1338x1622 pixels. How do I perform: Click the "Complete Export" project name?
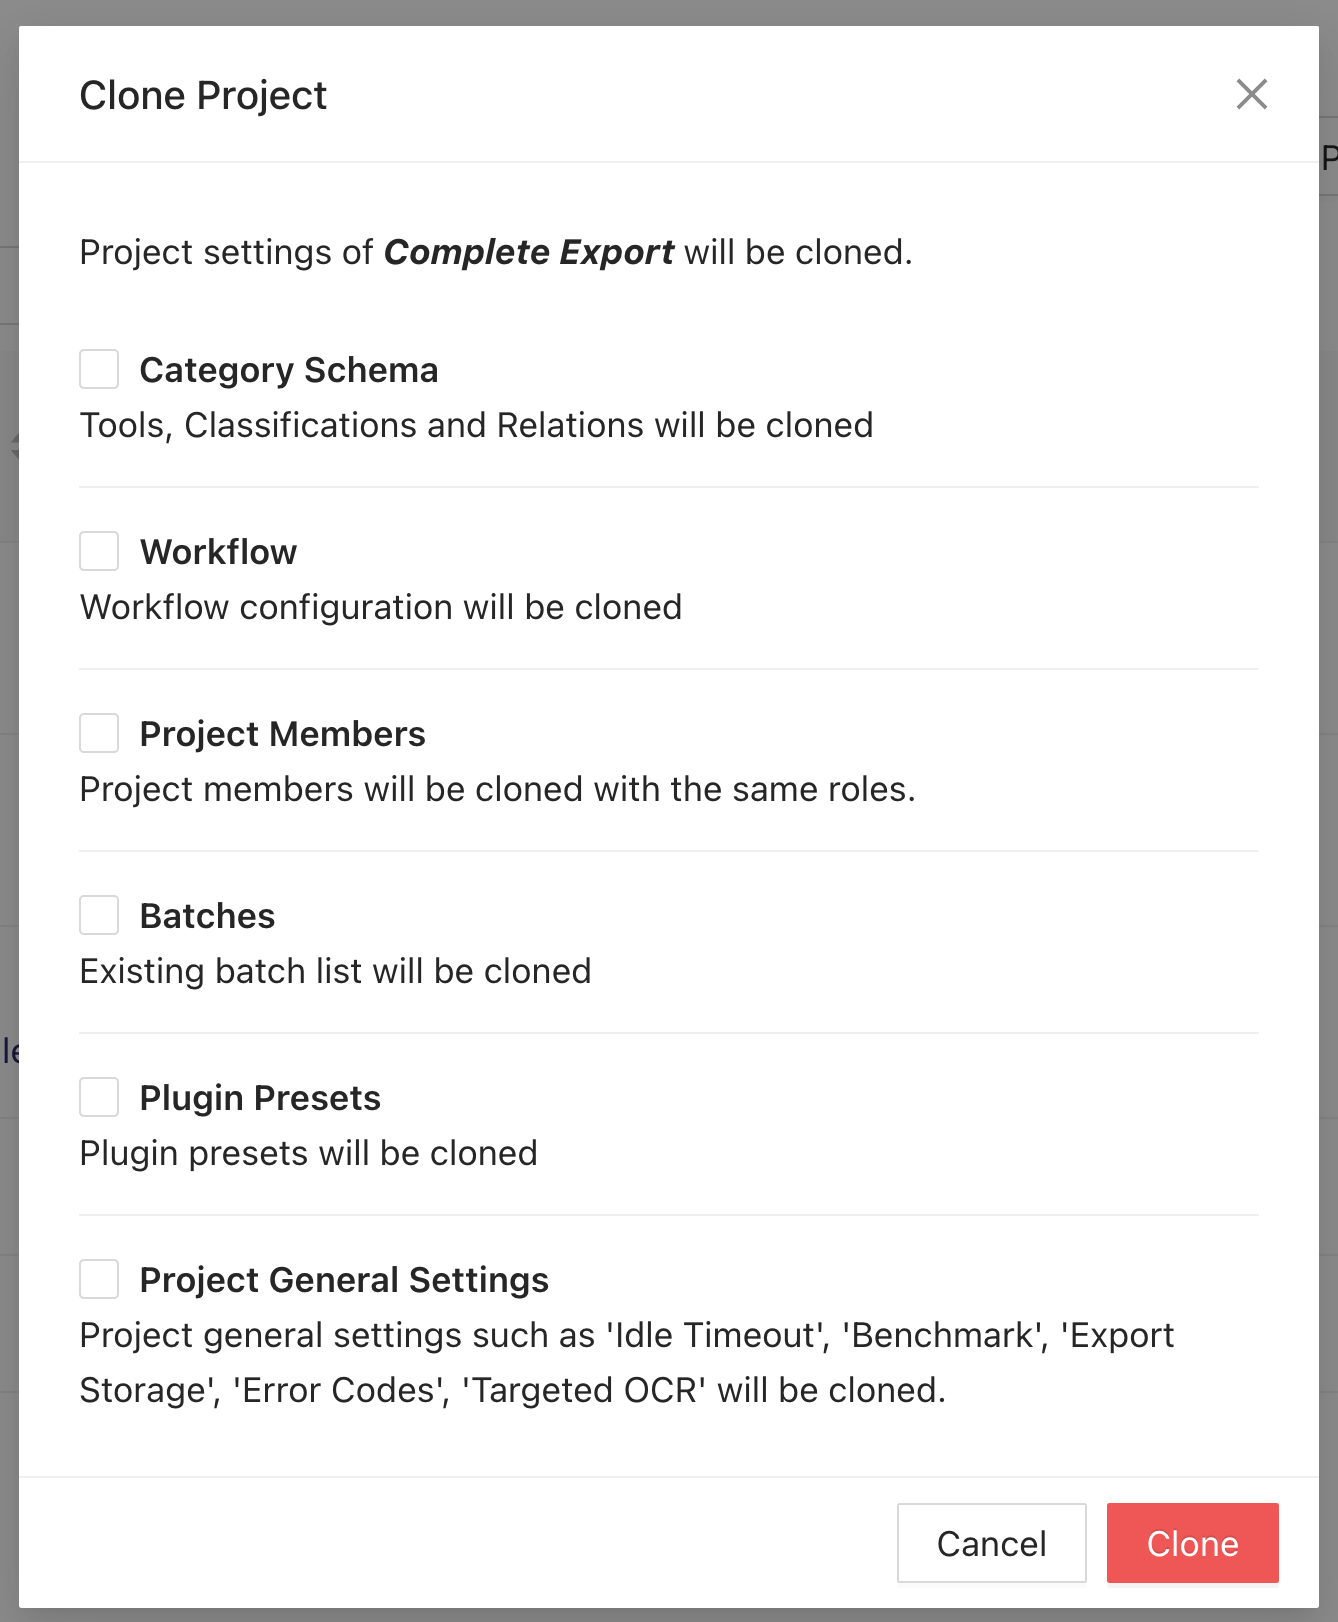528,252
